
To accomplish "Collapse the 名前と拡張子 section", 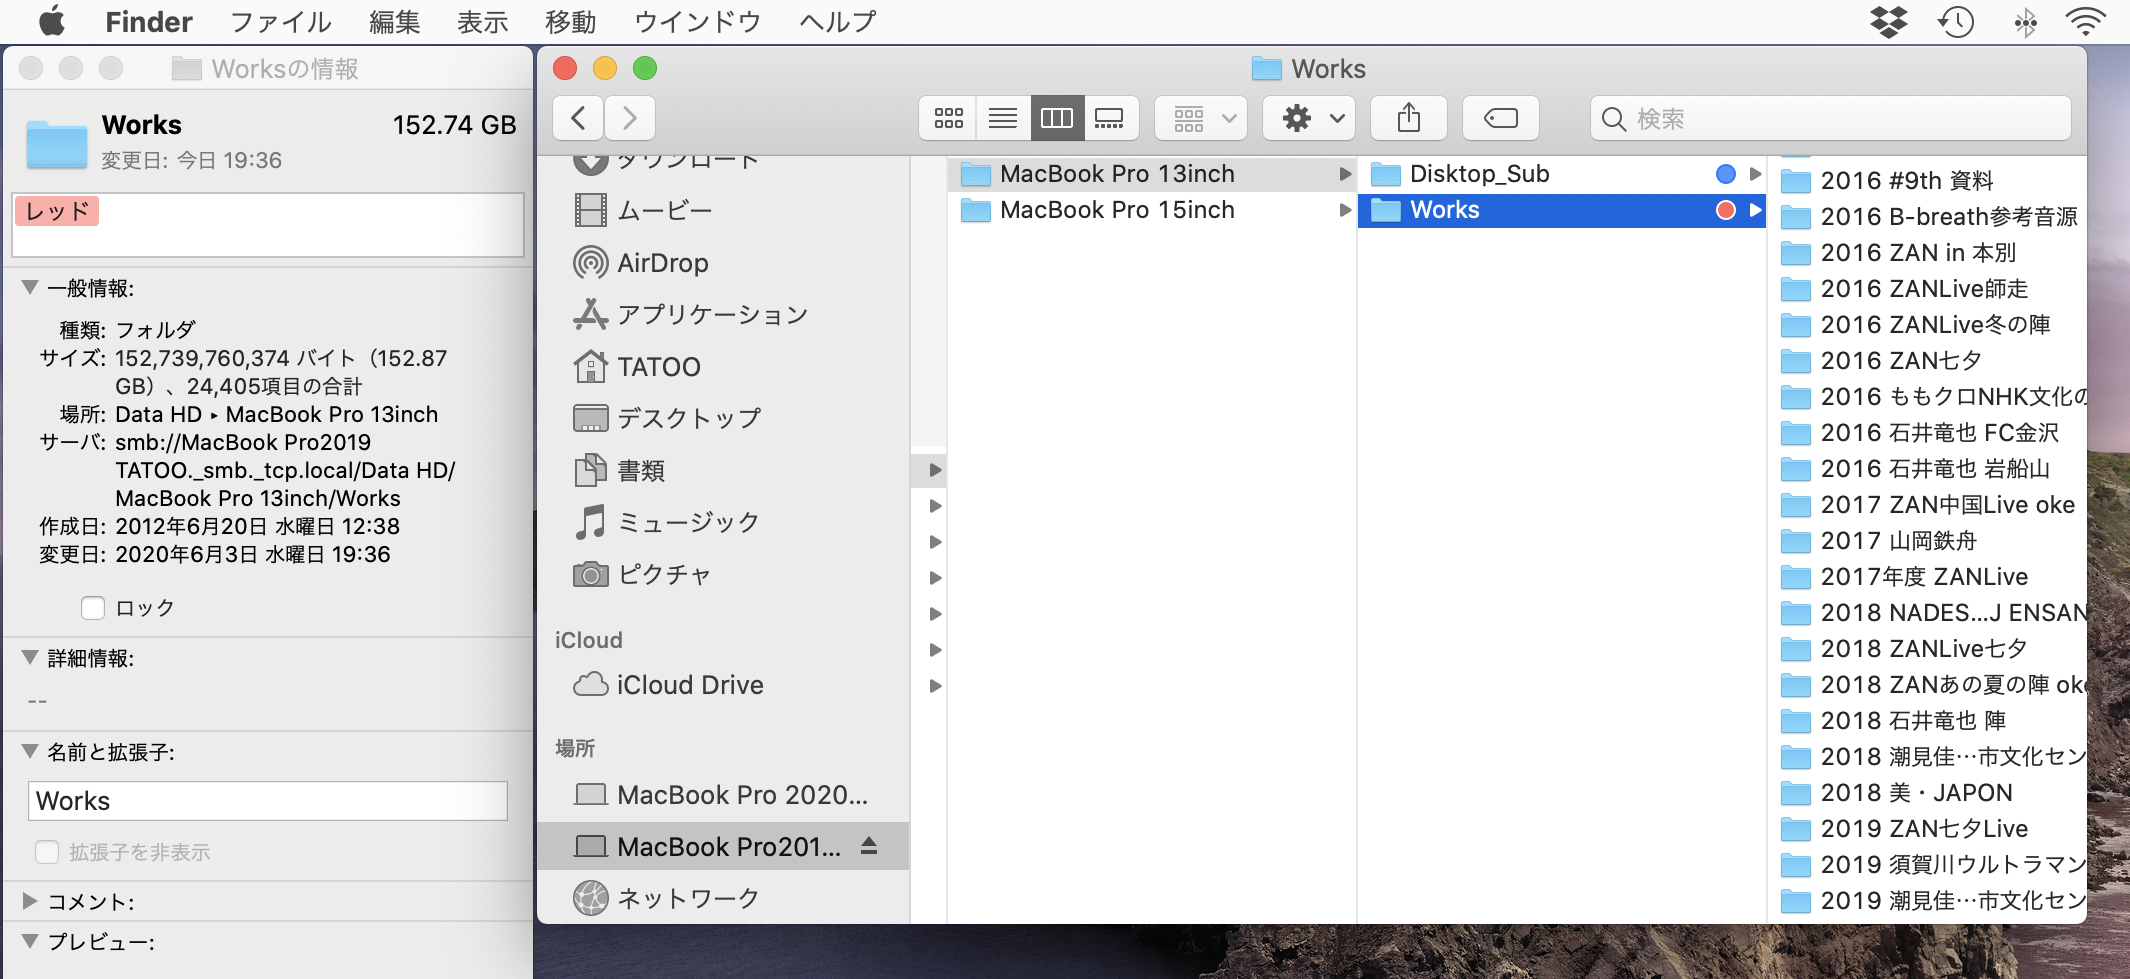I will point(30,752).
